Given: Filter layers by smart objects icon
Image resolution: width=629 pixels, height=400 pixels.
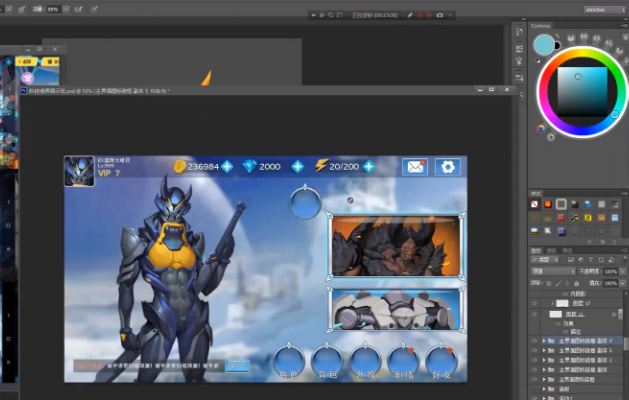Looking at the screenshot, I should pyautogui.click(x=611, y=260).
